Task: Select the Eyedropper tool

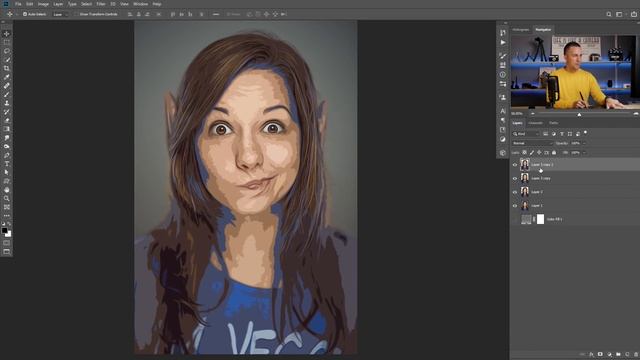Action: [7, 77]
